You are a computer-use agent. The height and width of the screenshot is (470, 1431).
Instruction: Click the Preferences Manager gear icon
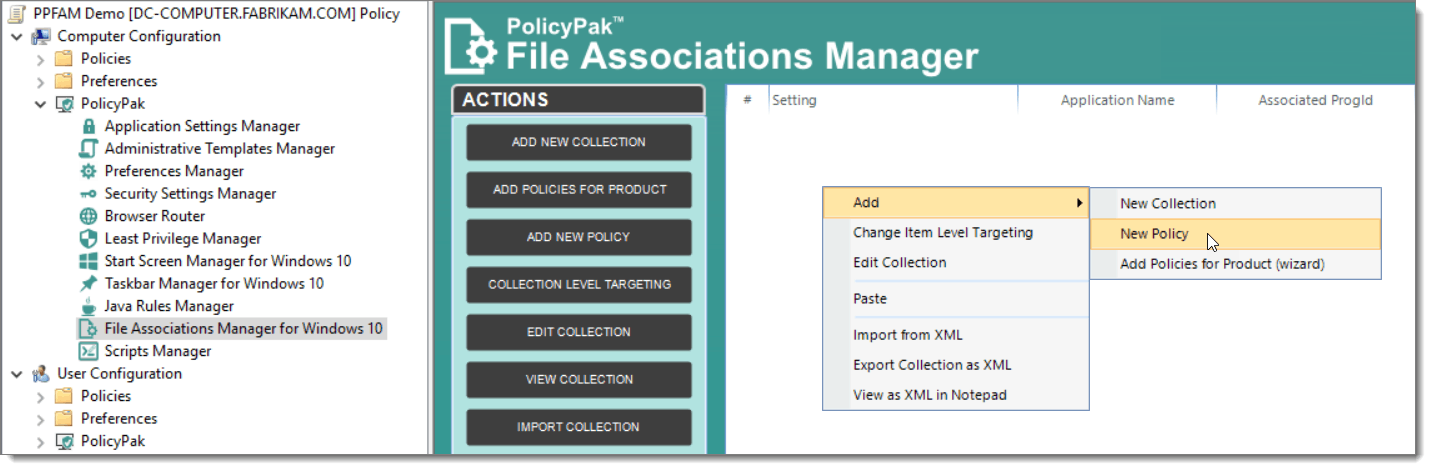coord(88,171)
